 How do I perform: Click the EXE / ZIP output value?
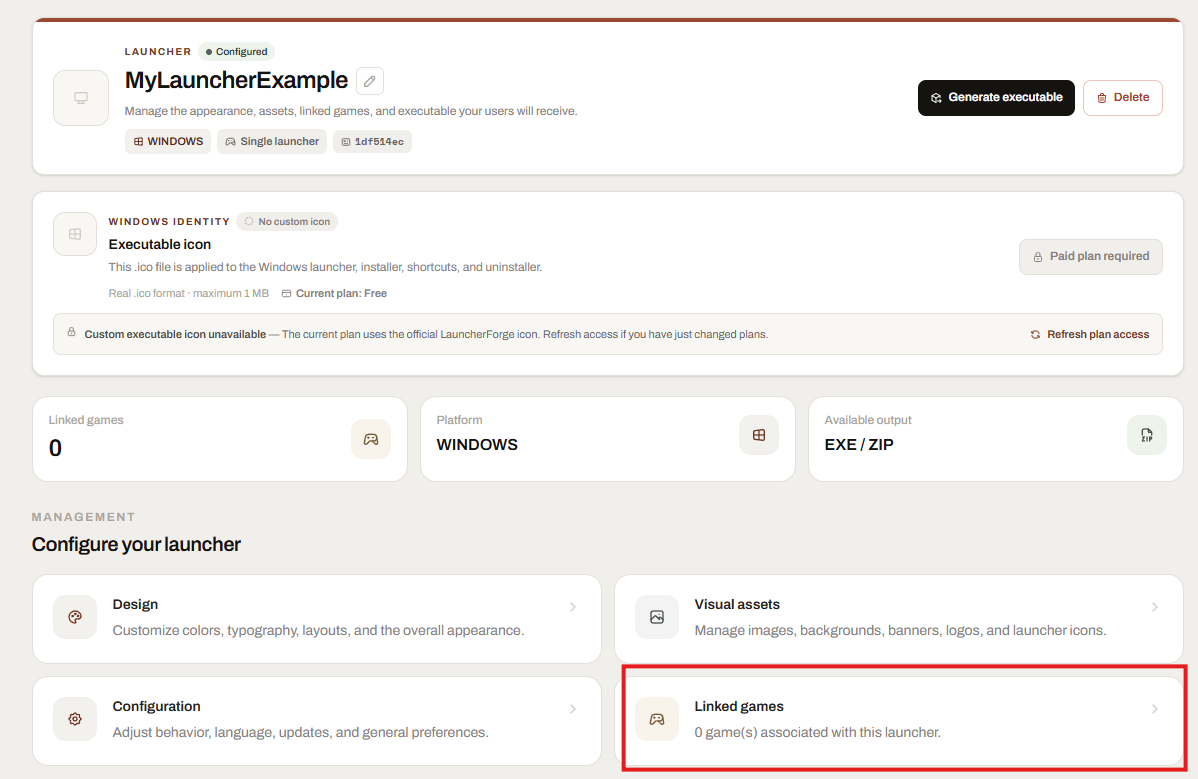[859, 444]
